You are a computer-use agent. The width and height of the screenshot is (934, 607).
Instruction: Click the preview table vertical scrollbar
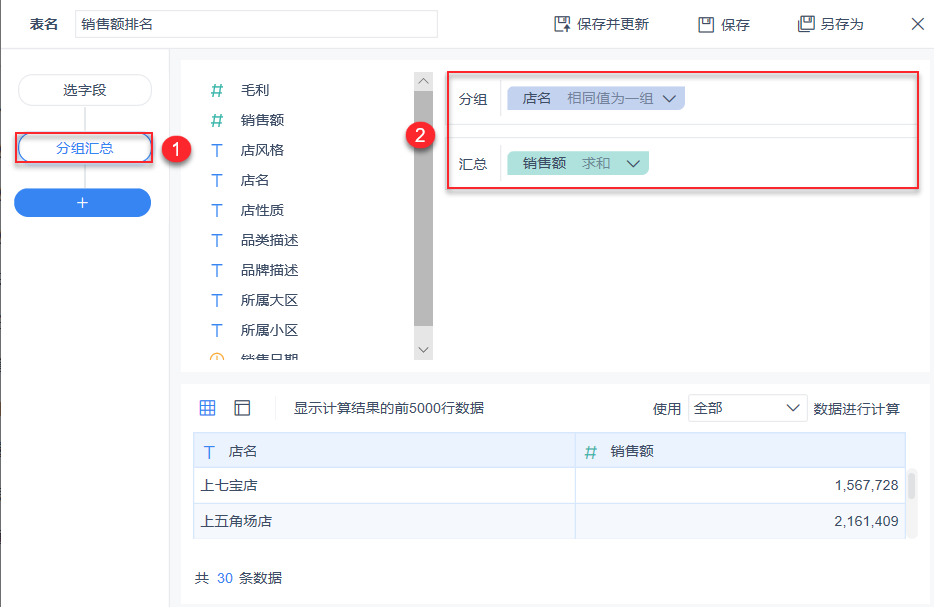point(911,485)
